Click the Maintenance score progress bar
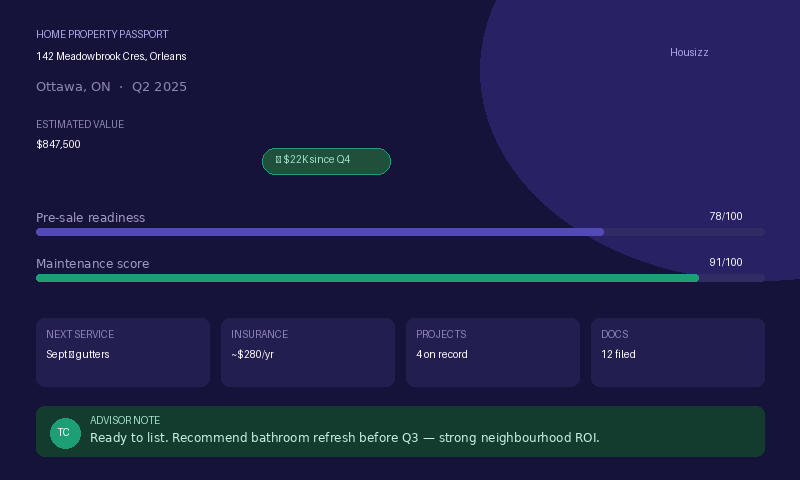Image resolution: width=800 pixels, height=480 pixels. [x=401, y=278]
